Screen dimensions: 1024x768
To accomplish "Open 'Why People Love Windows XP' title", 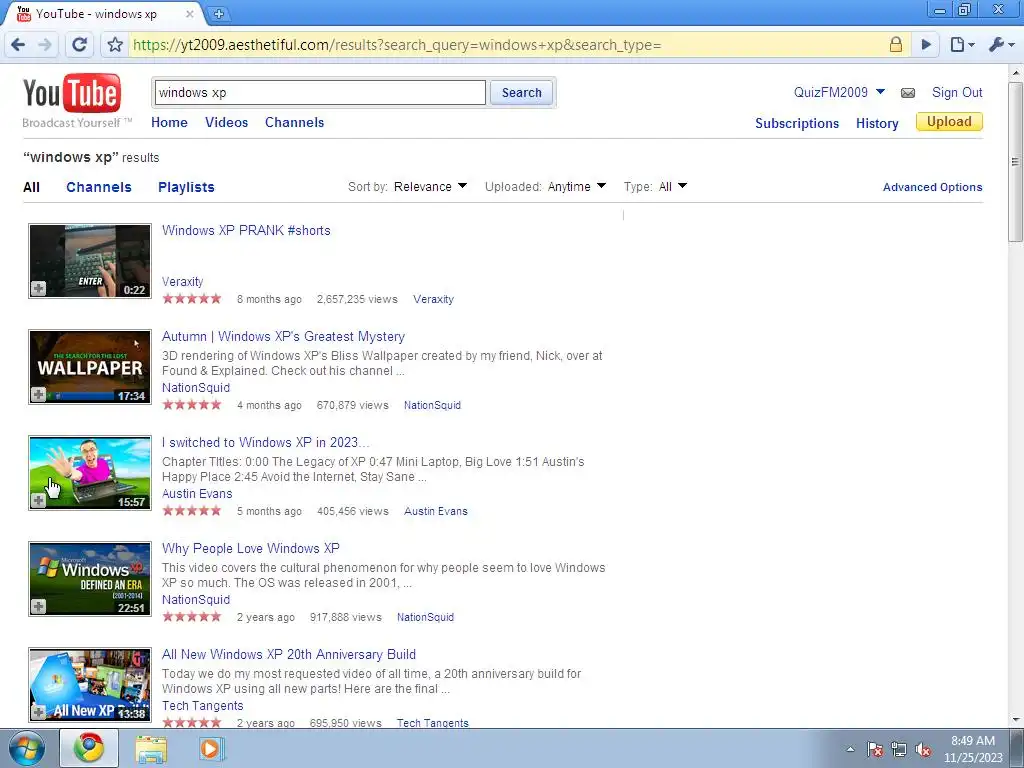I will click(x=251, y=549).
